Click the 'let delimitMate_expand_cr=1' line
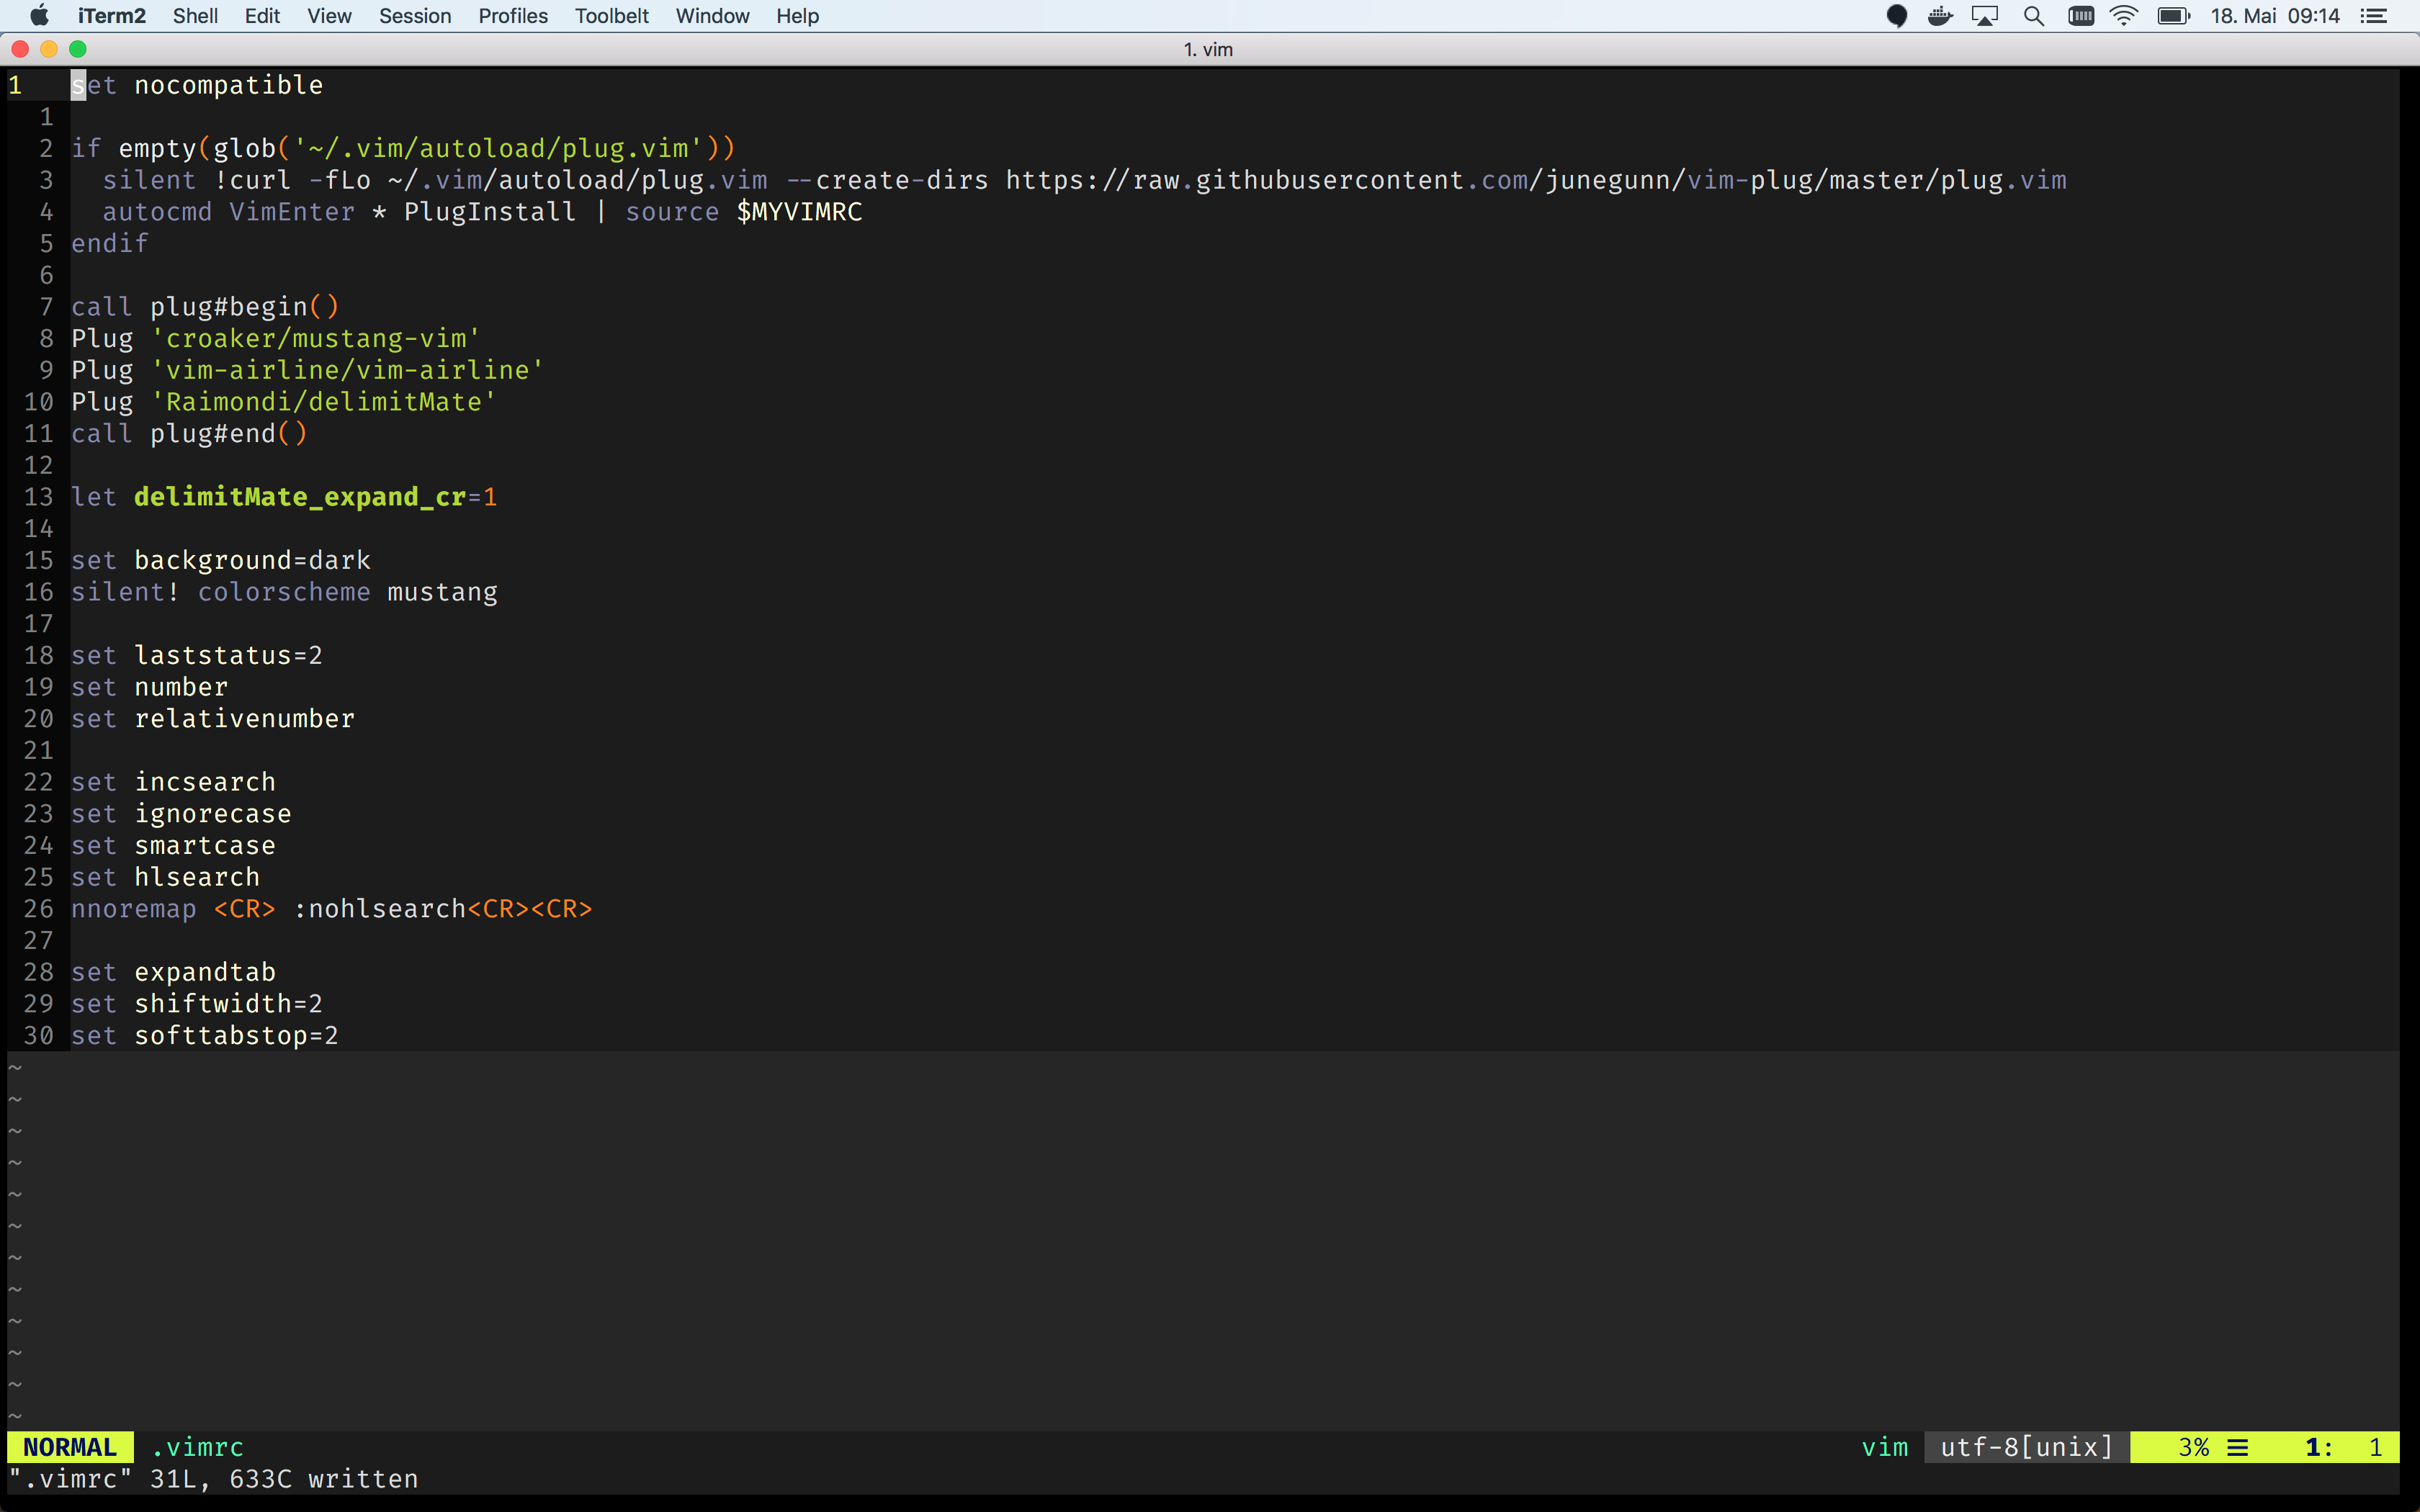 284,497
